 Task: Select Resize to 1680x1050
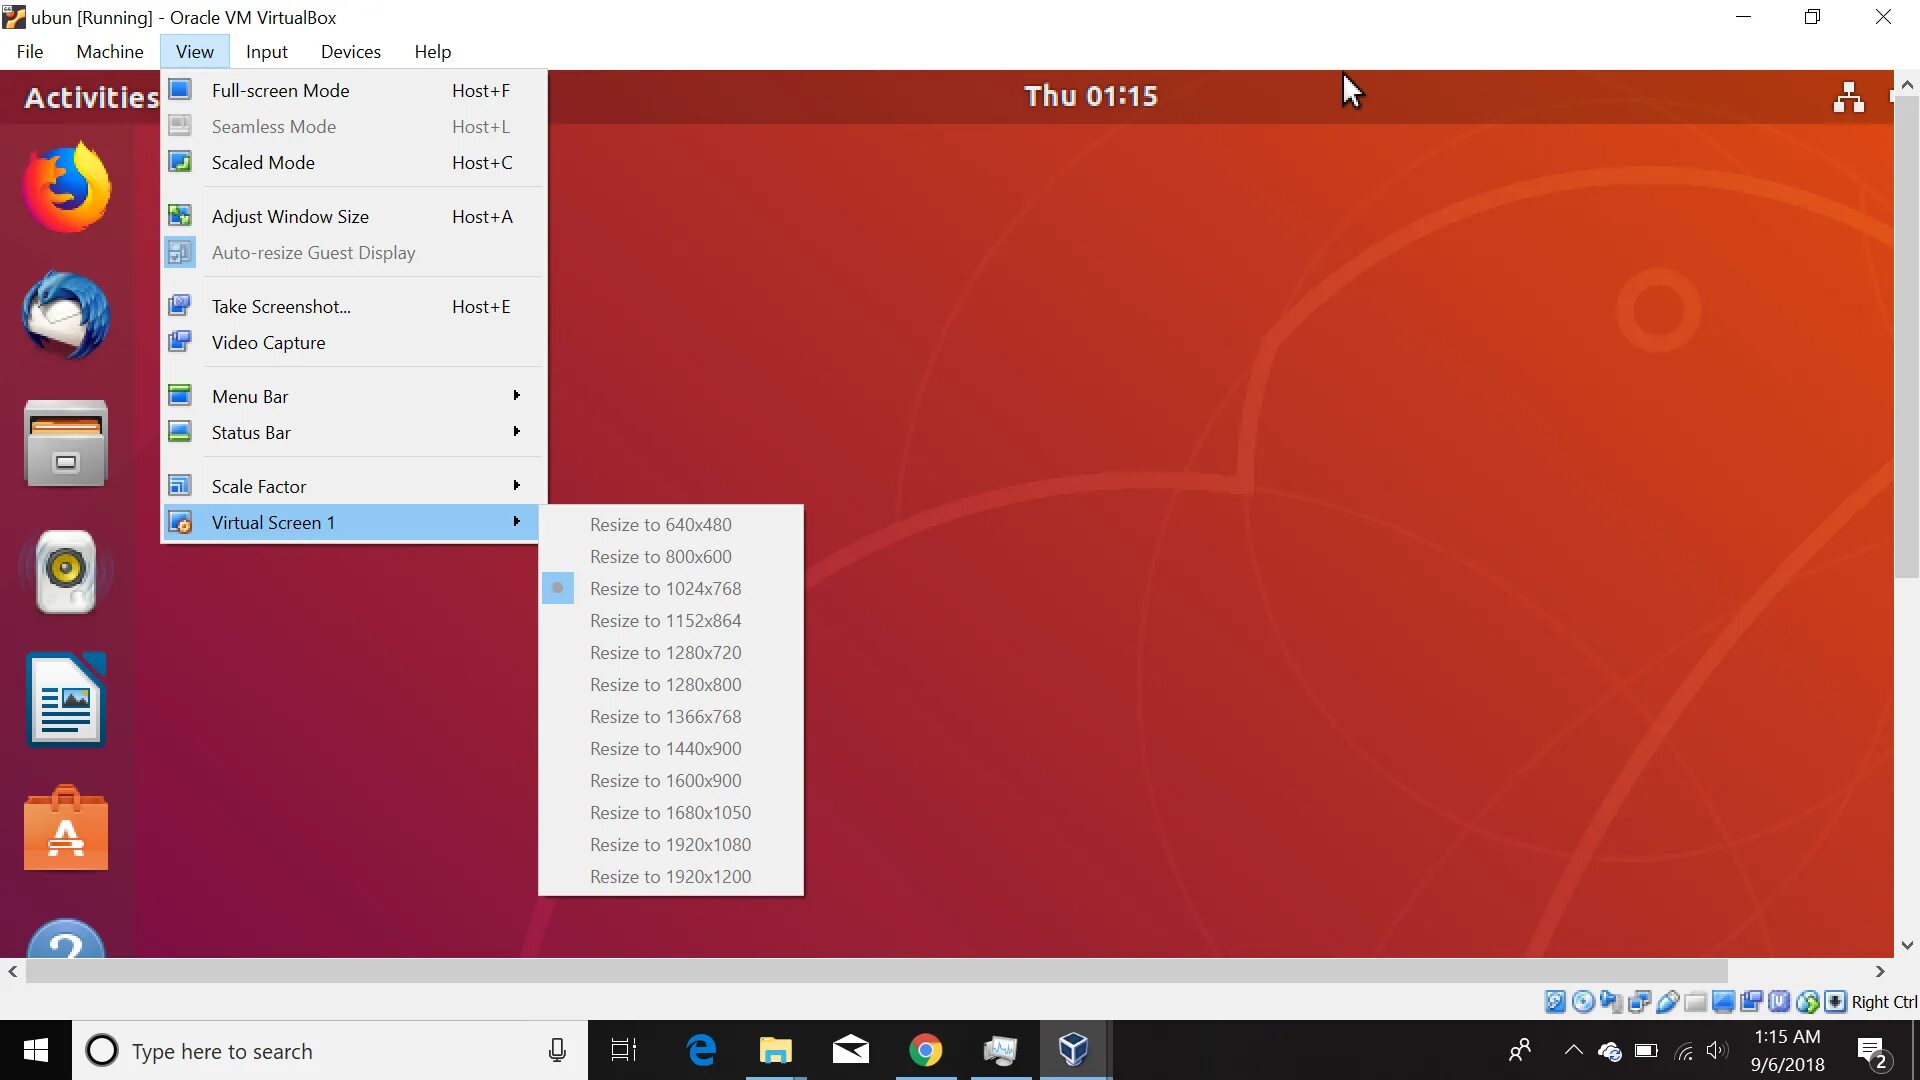[x=671, y=813]
